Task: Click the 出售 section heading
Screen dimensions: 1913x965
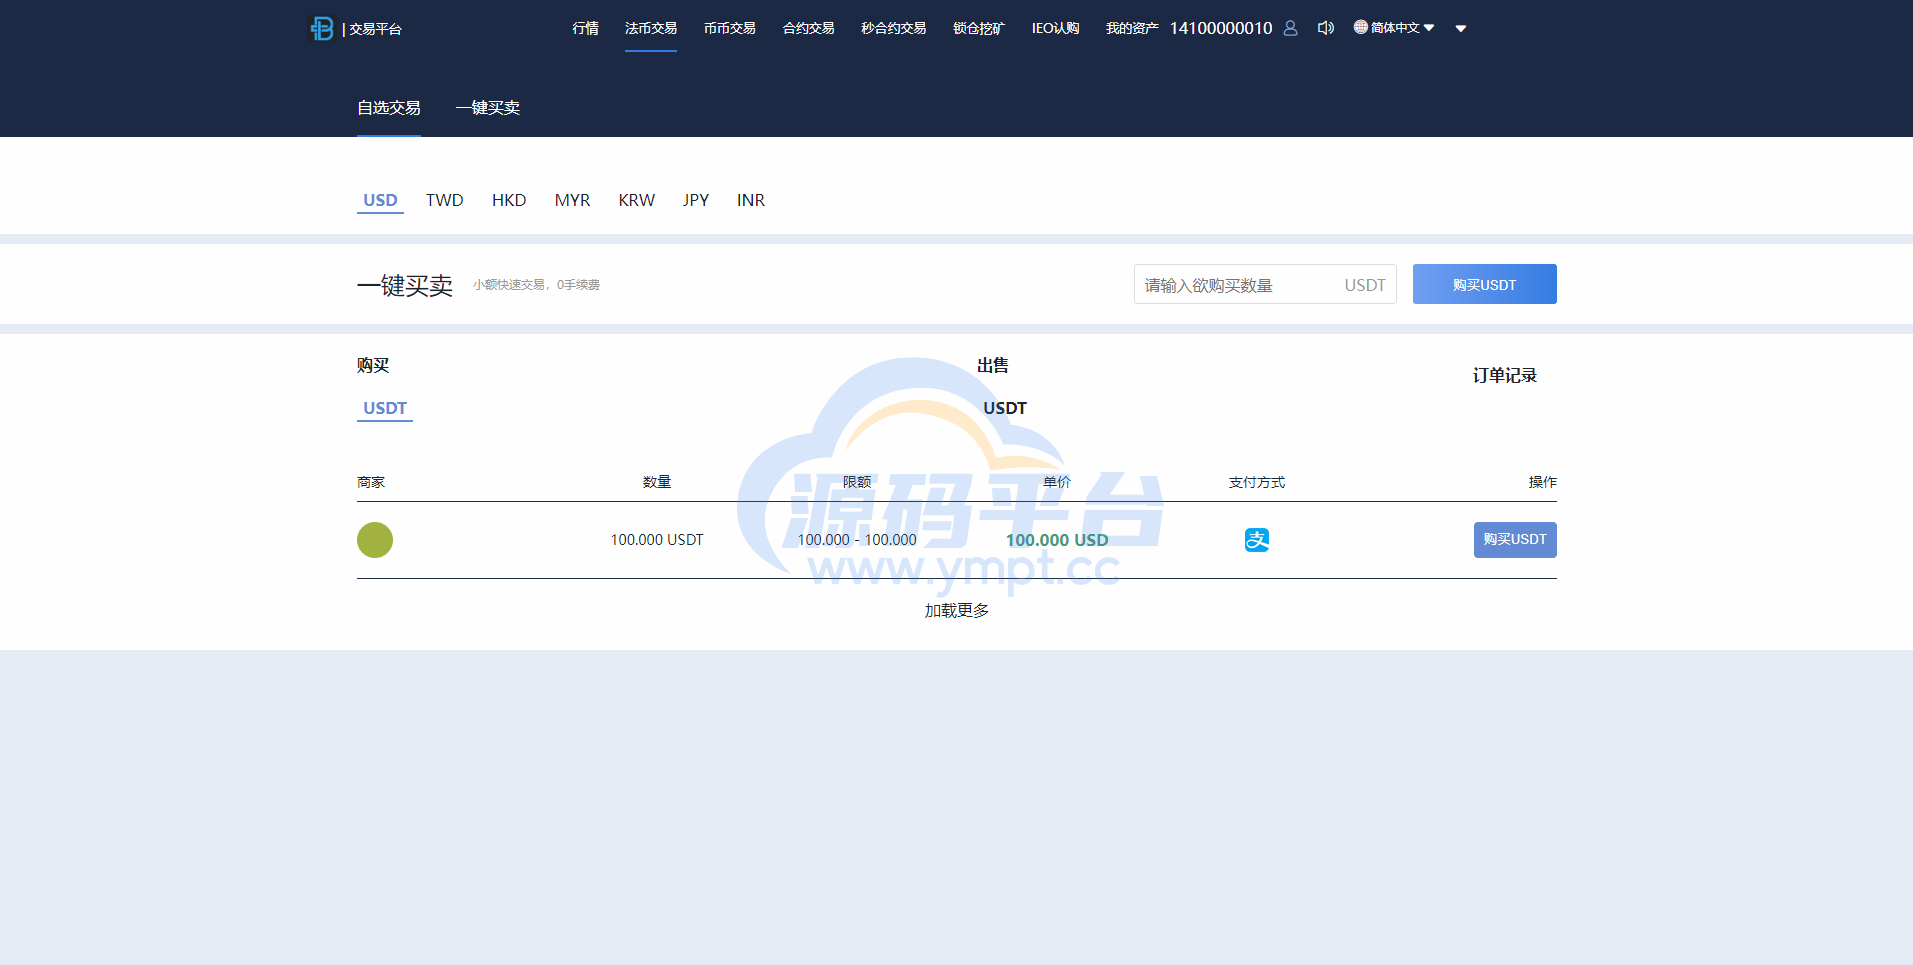Action: click(x=993, y=366)
